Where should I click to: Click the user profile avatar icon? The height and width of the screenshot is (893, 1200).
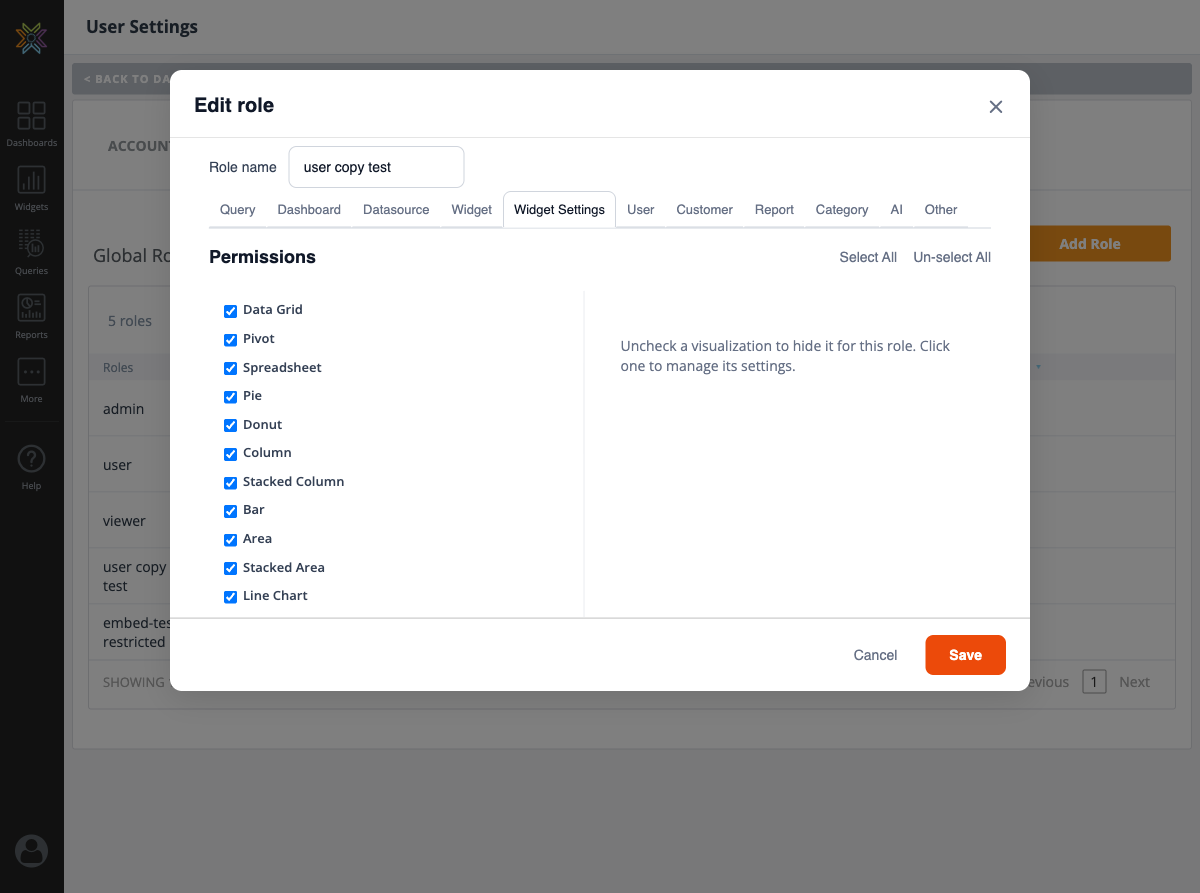point(32,850)
